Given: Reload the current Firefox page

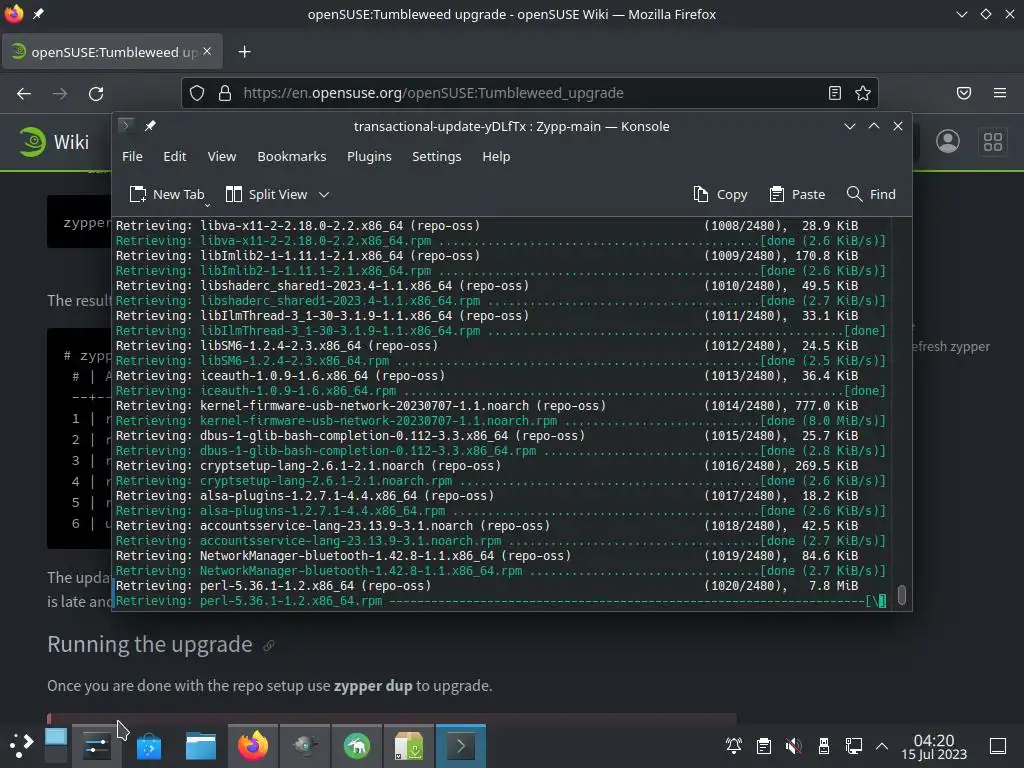Looking at the screenshot, I should point(96,93).
